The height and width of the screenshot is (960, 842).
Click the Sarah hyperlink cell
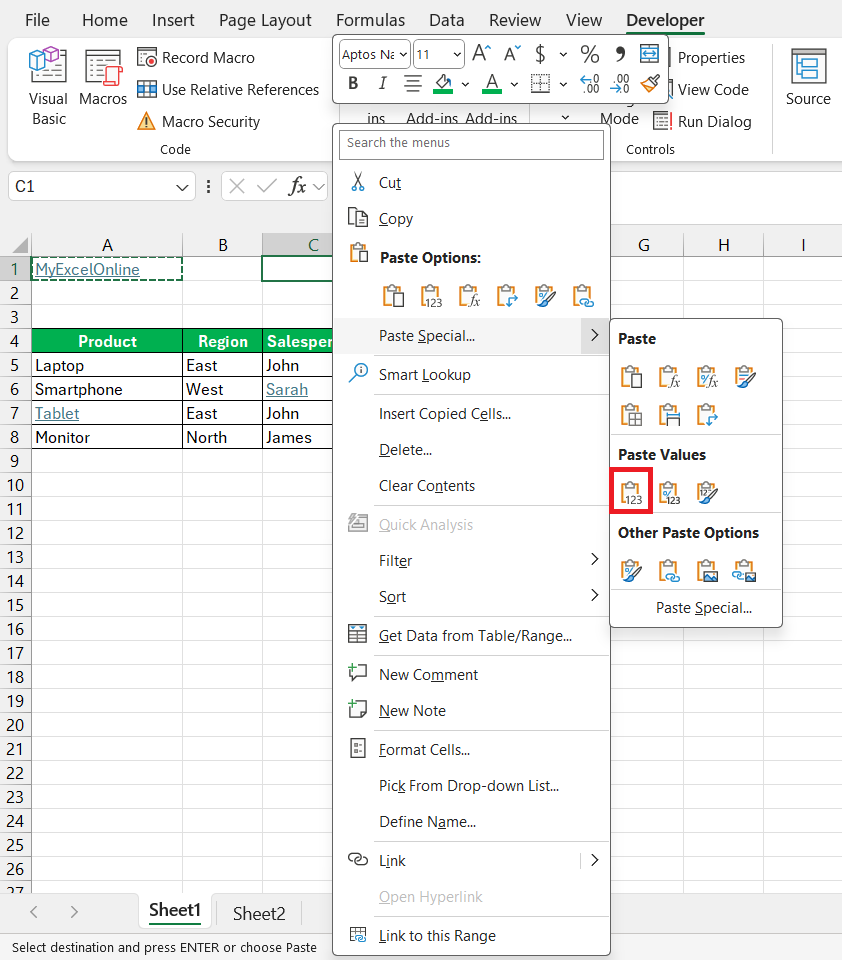[287, 389]
